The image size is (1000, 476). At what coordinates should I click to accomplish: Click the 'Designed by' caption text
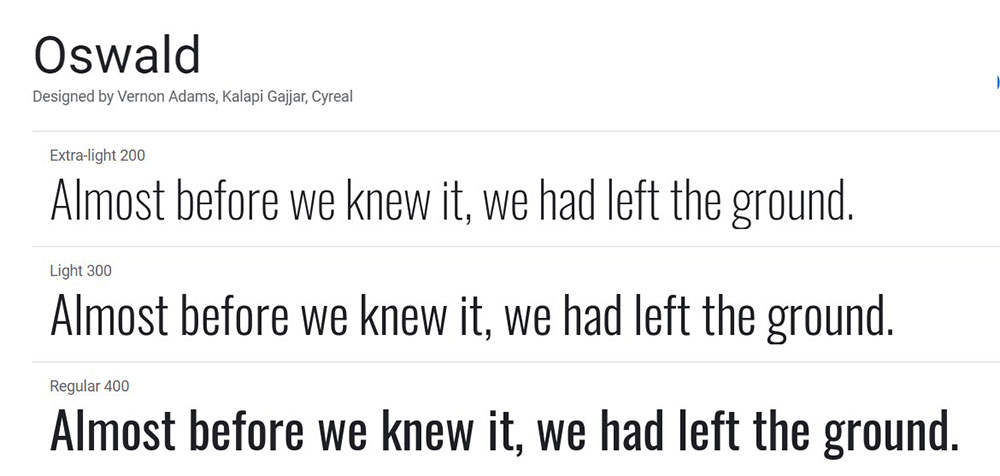73,97
